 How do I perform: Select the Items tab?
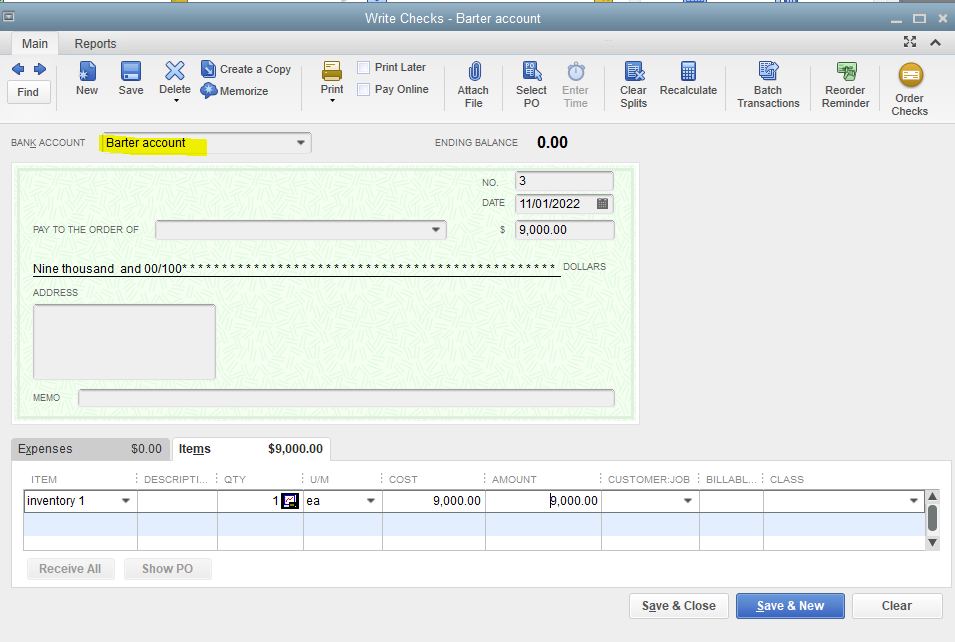(251, 449)
